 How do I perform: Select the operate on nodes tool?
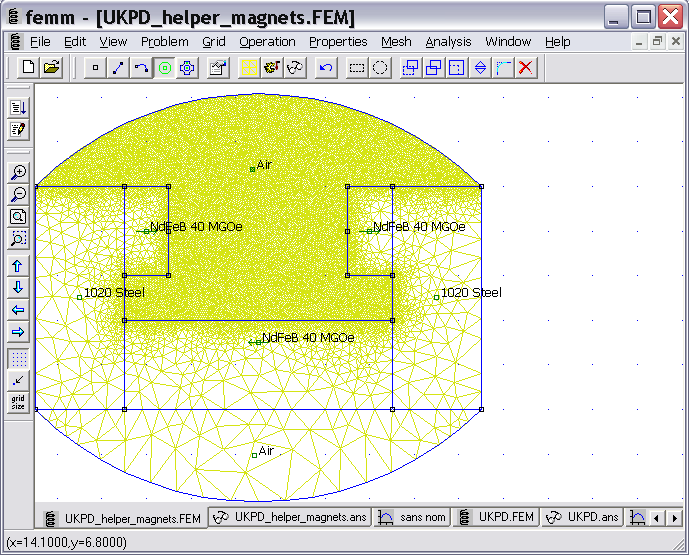[95, 68]
